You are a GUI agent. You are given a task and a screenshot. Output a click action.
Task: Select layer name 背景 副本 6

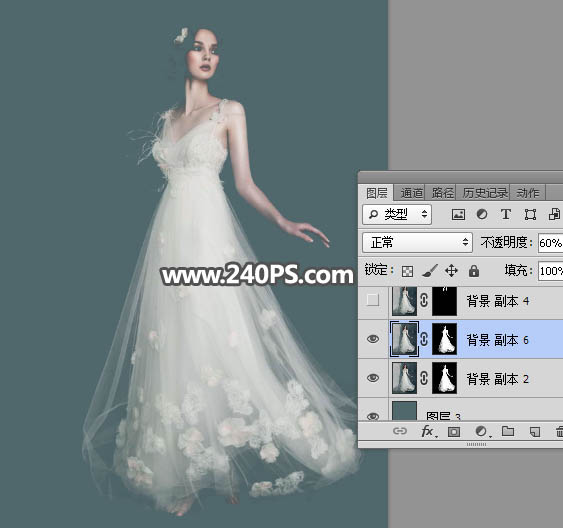498,340
